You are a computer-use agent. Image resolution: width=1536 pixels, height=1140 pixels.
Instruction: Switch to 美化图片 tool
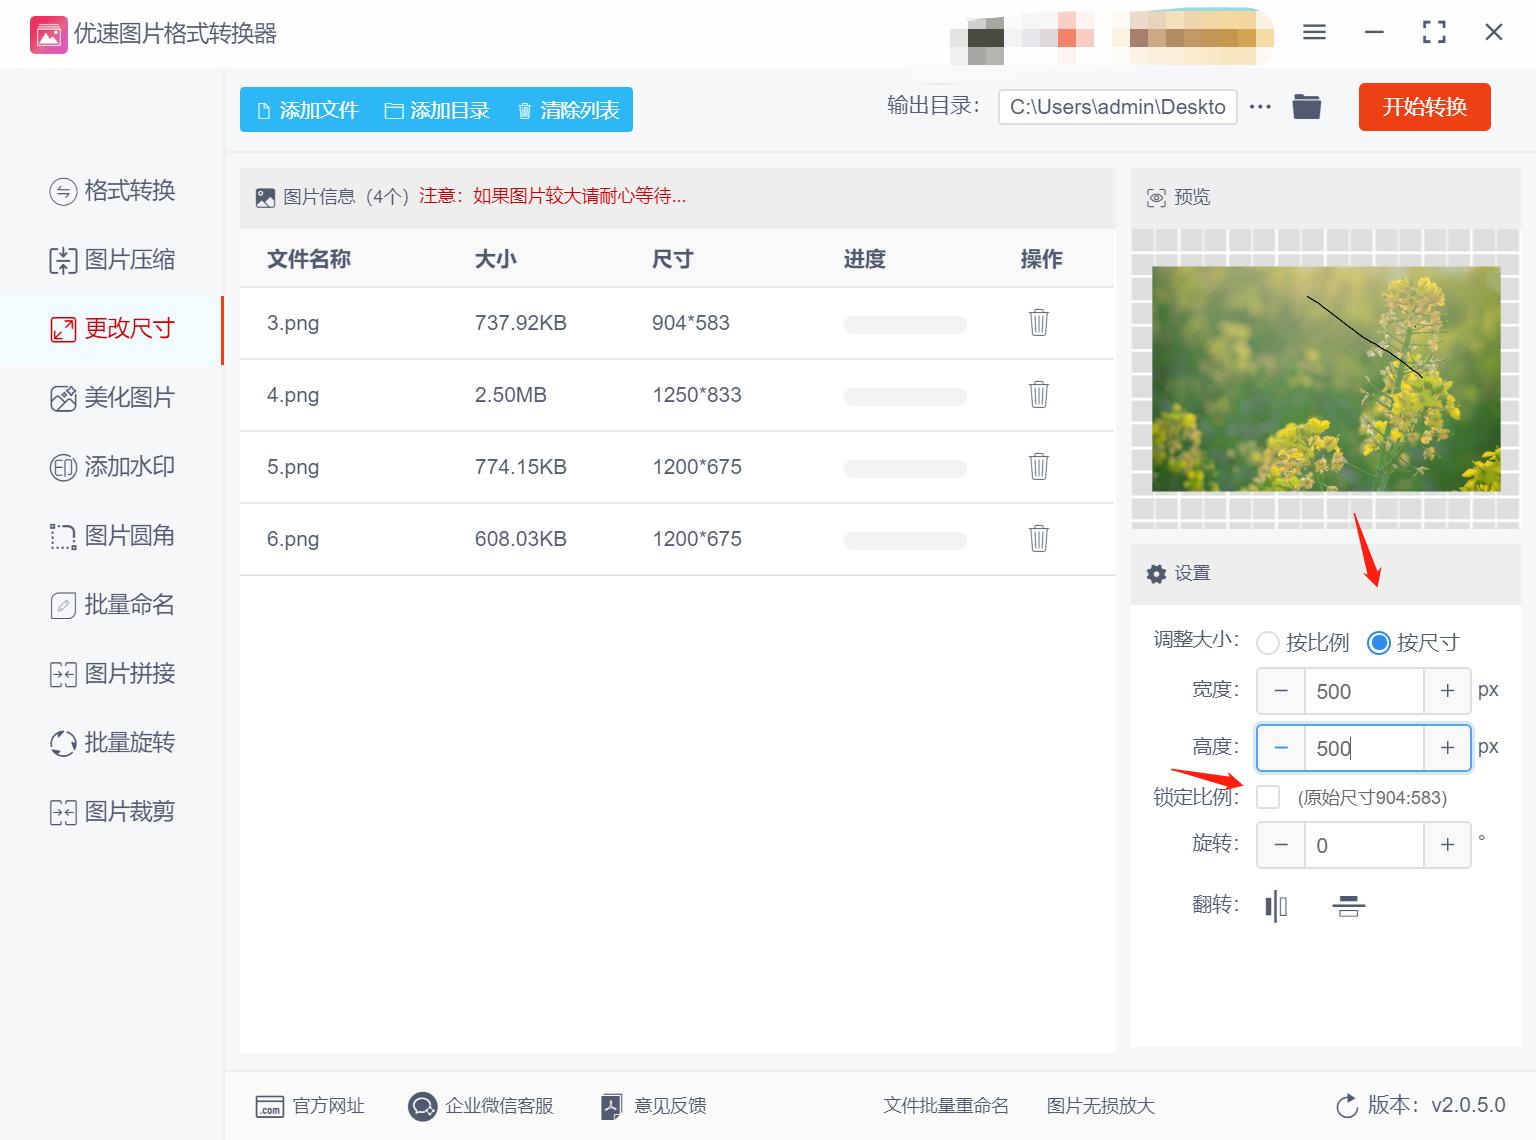click(x=112, y=397)
